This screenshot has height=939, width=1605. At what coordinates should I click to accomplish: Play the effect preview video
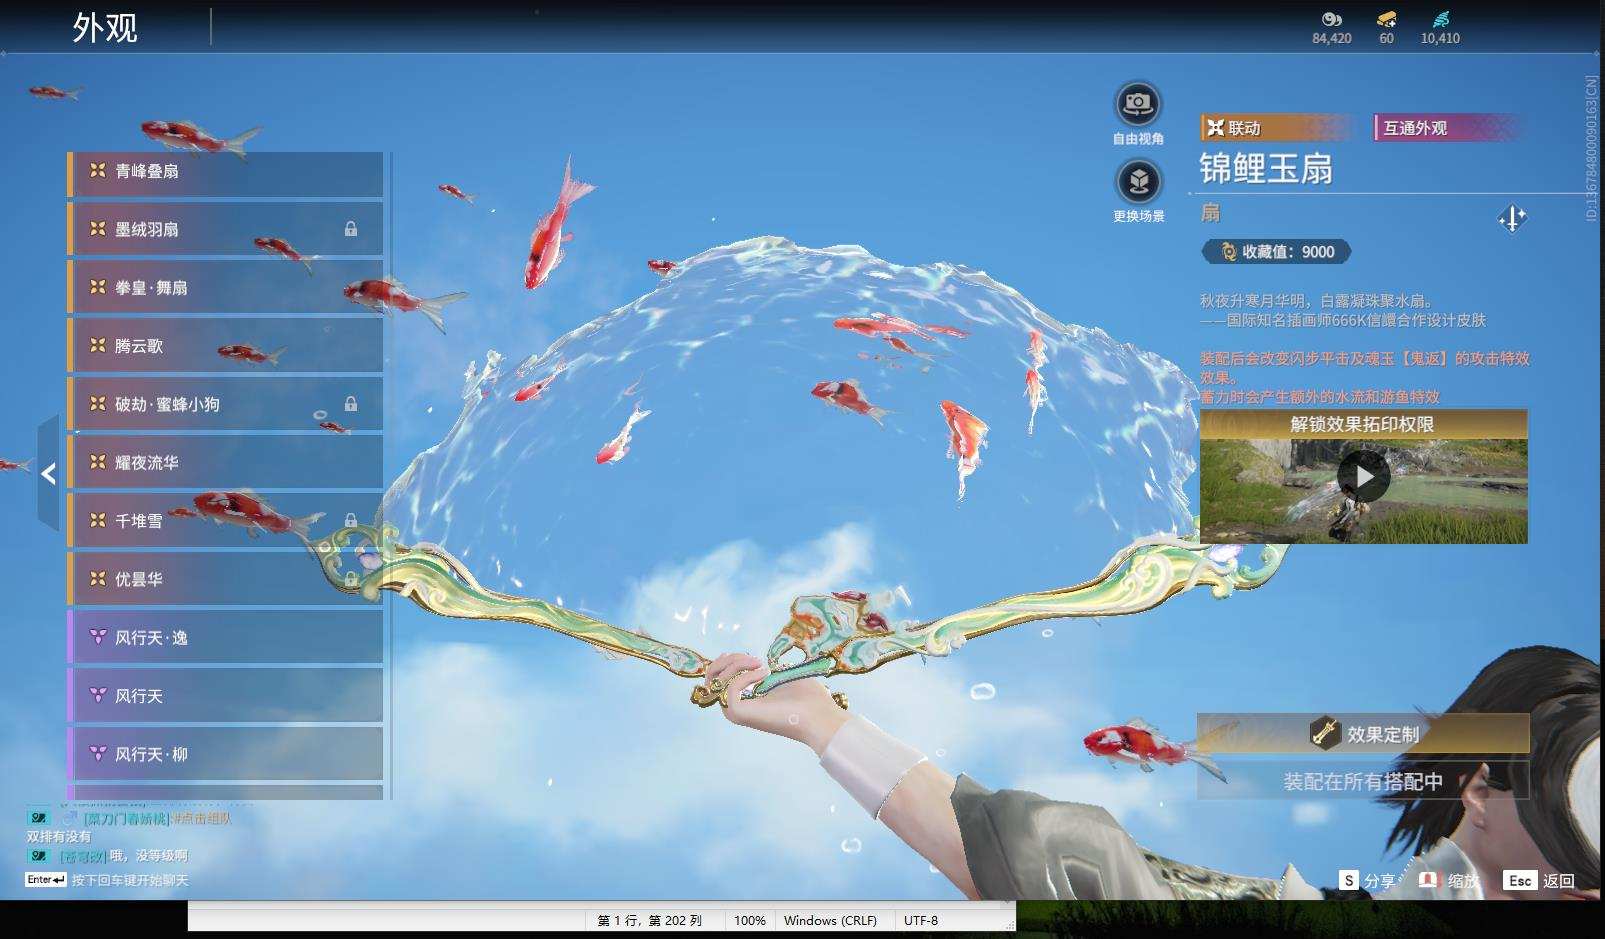point(1363,477)
